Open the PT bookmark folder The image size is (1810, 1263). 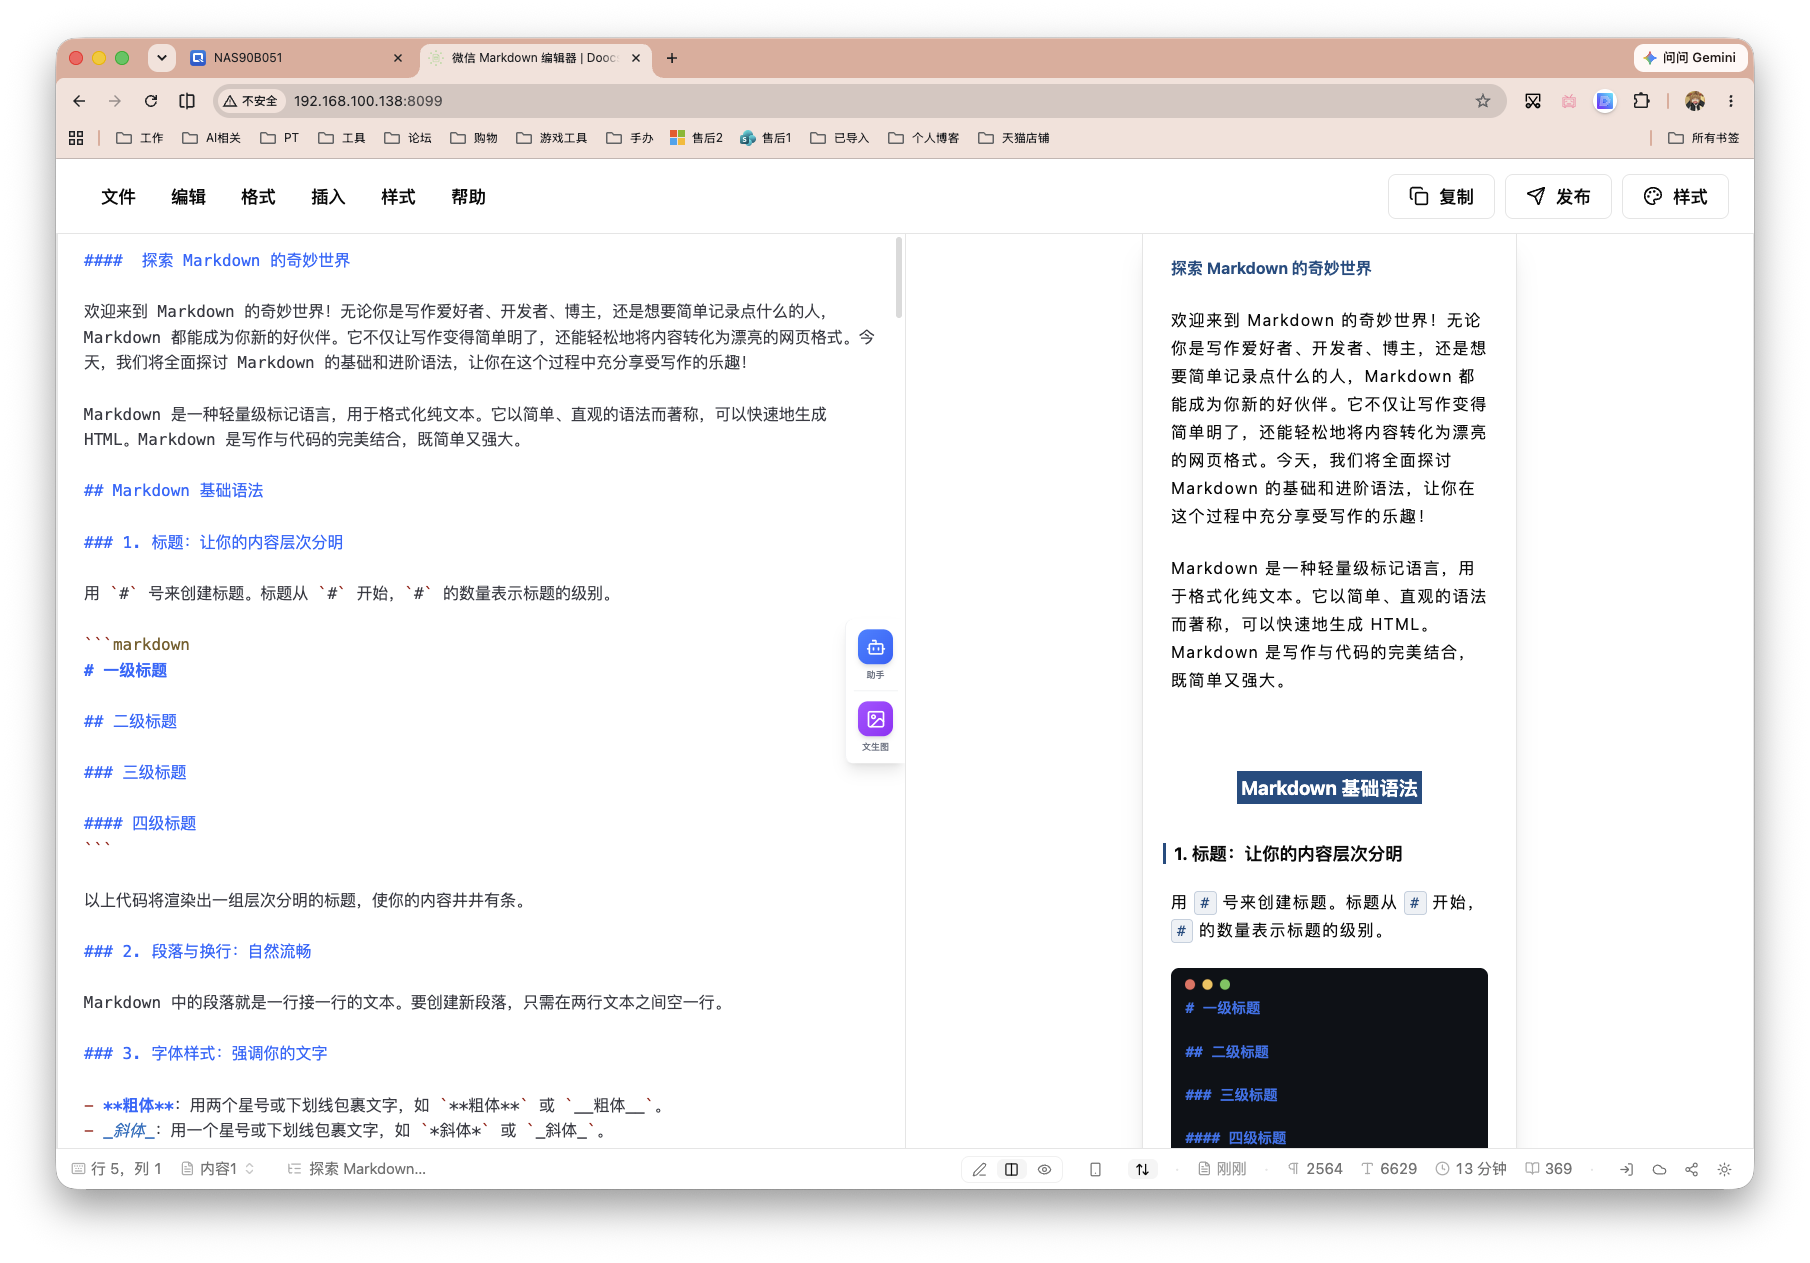point(279,138)
